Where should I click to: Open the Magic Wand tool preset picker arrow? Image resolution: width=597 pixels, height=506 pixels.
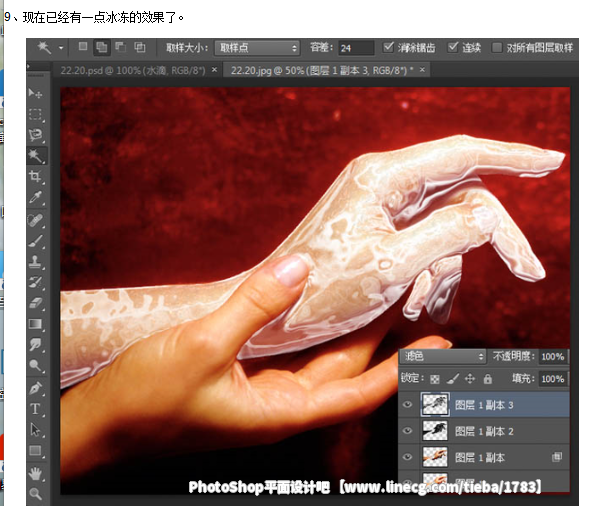tap(61, 48)
